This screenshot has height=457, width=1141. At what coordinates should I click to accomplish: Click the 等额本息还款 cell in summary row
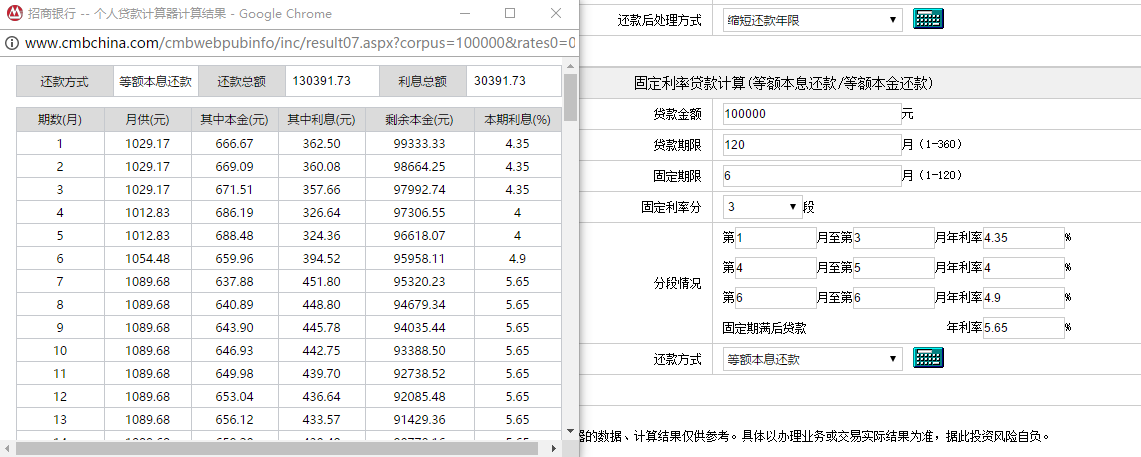[x=156, y=82]
